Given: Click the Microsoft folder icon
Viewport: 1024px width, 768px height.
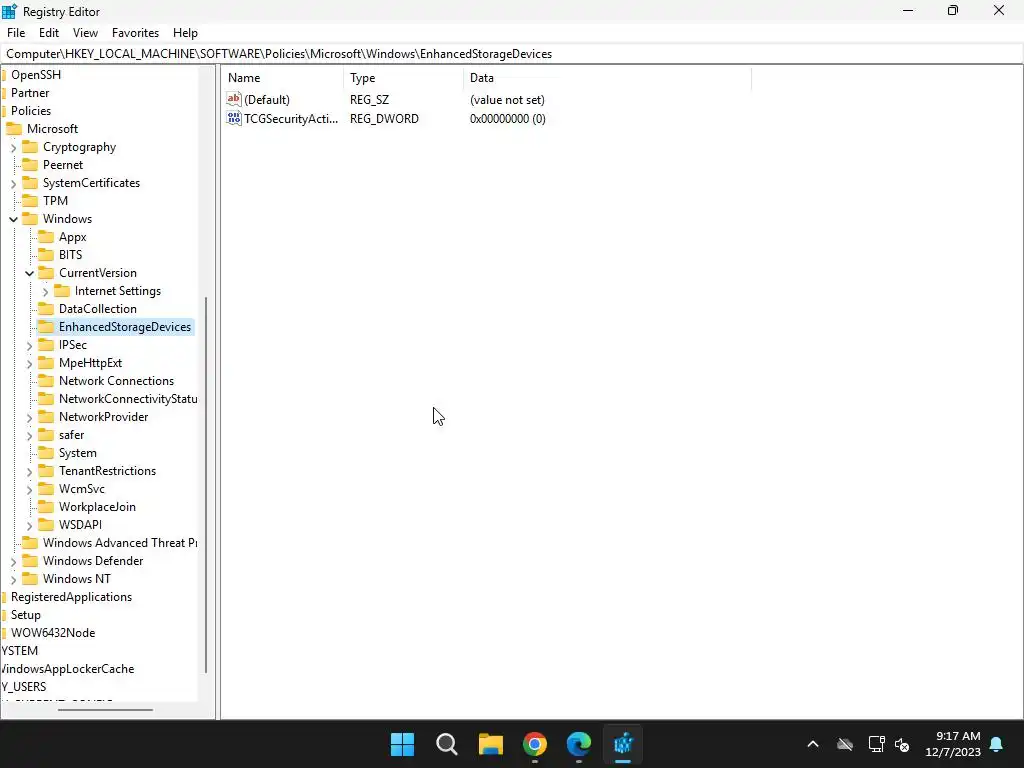Looking at the screenshot, I should 14,129.
